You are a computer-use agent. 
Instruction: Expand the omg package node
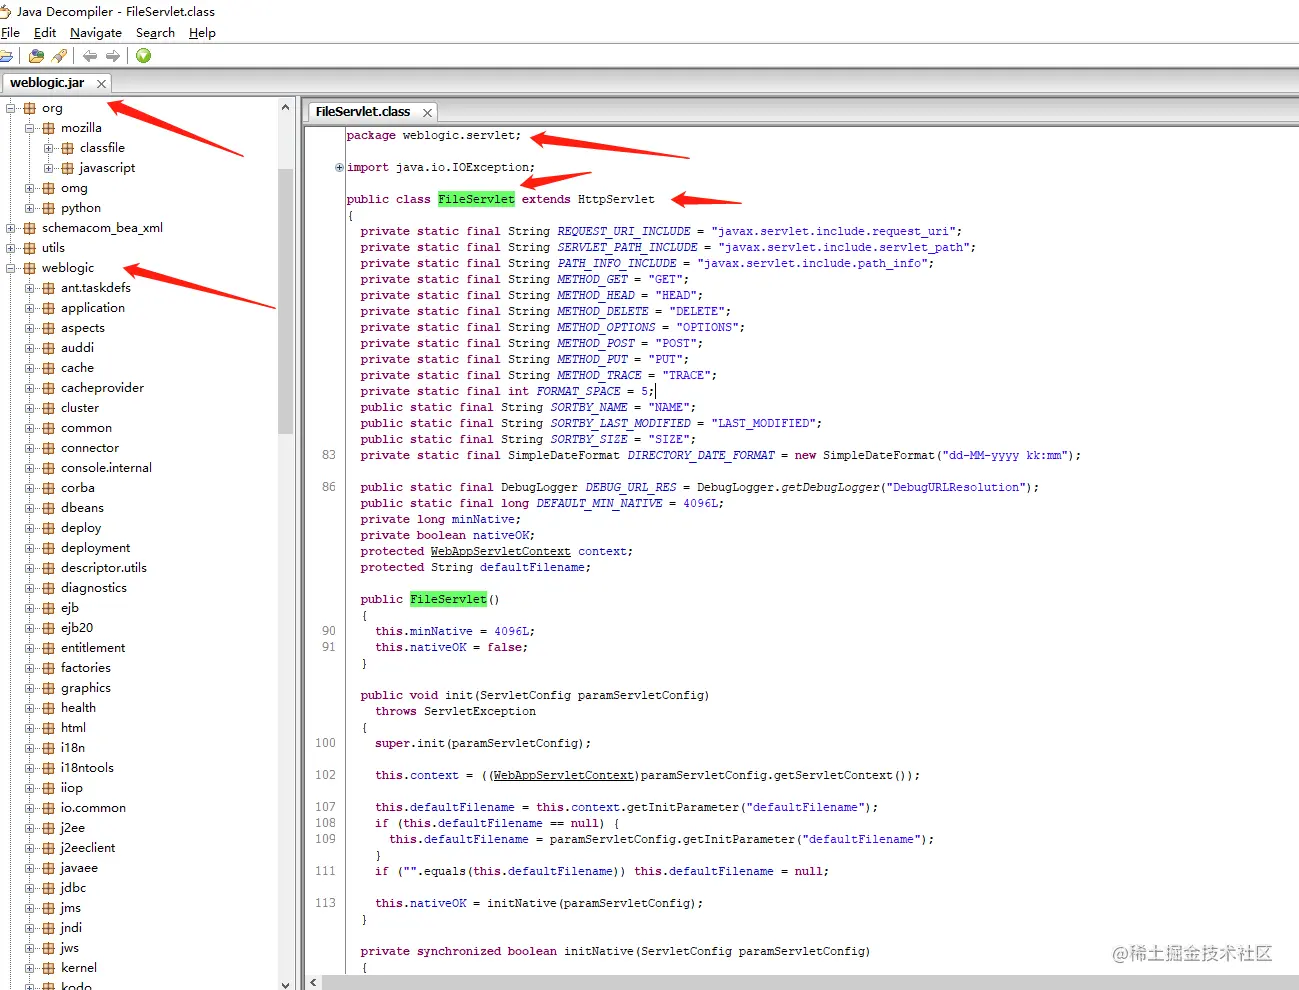(30, 187)
